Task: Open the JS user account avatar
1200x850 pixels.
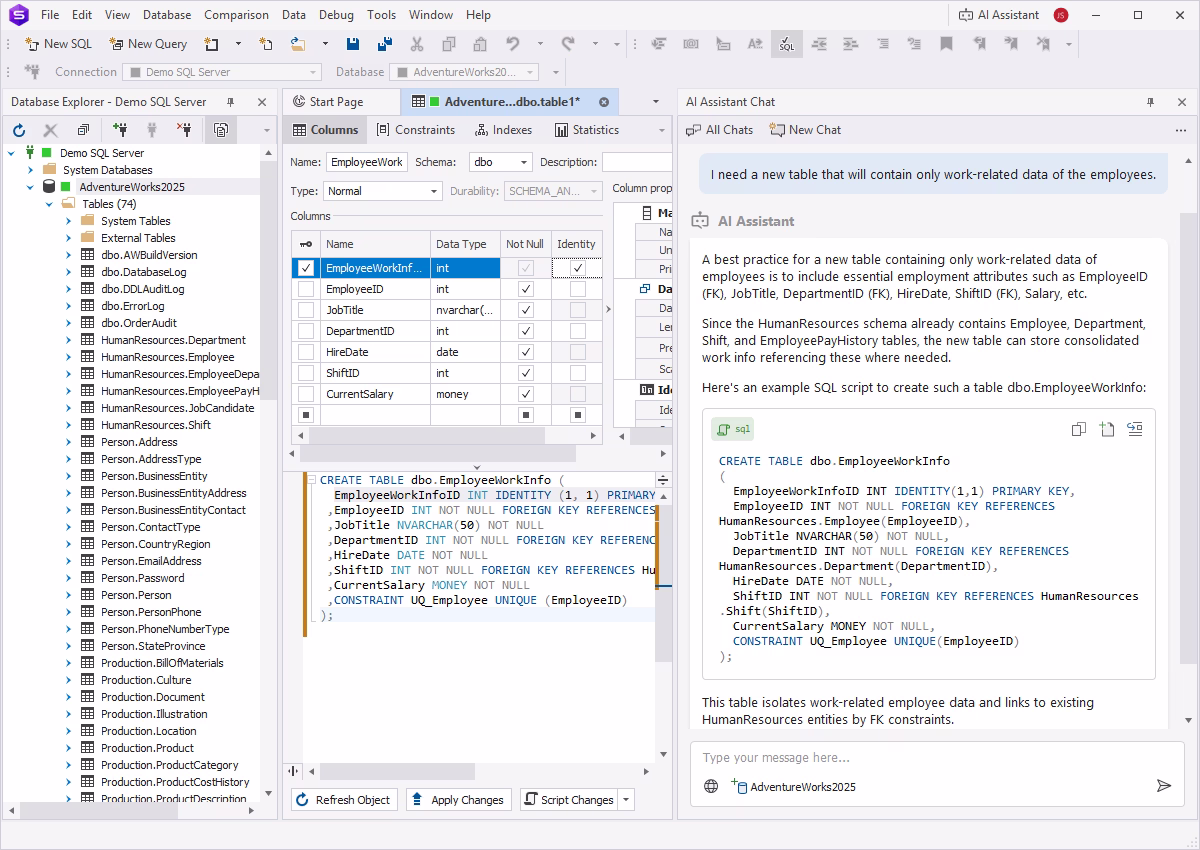Action: [x=1061, y=15]
